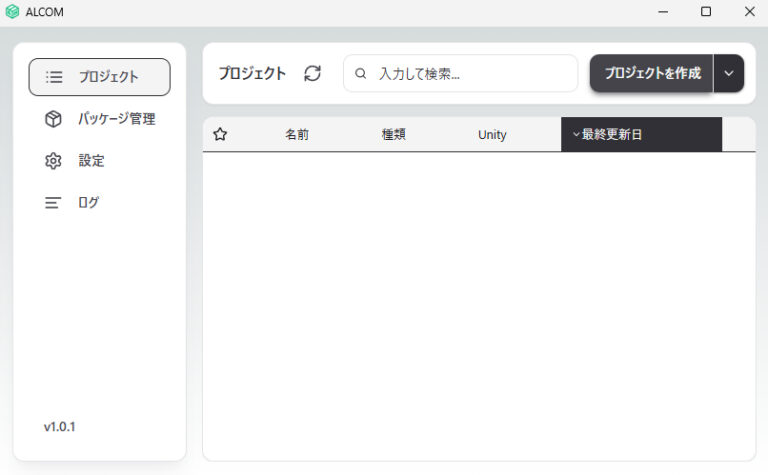Open the パッケージ管理 page label
The width and height of the screenshot is (768, 475).
click(117, 119)
